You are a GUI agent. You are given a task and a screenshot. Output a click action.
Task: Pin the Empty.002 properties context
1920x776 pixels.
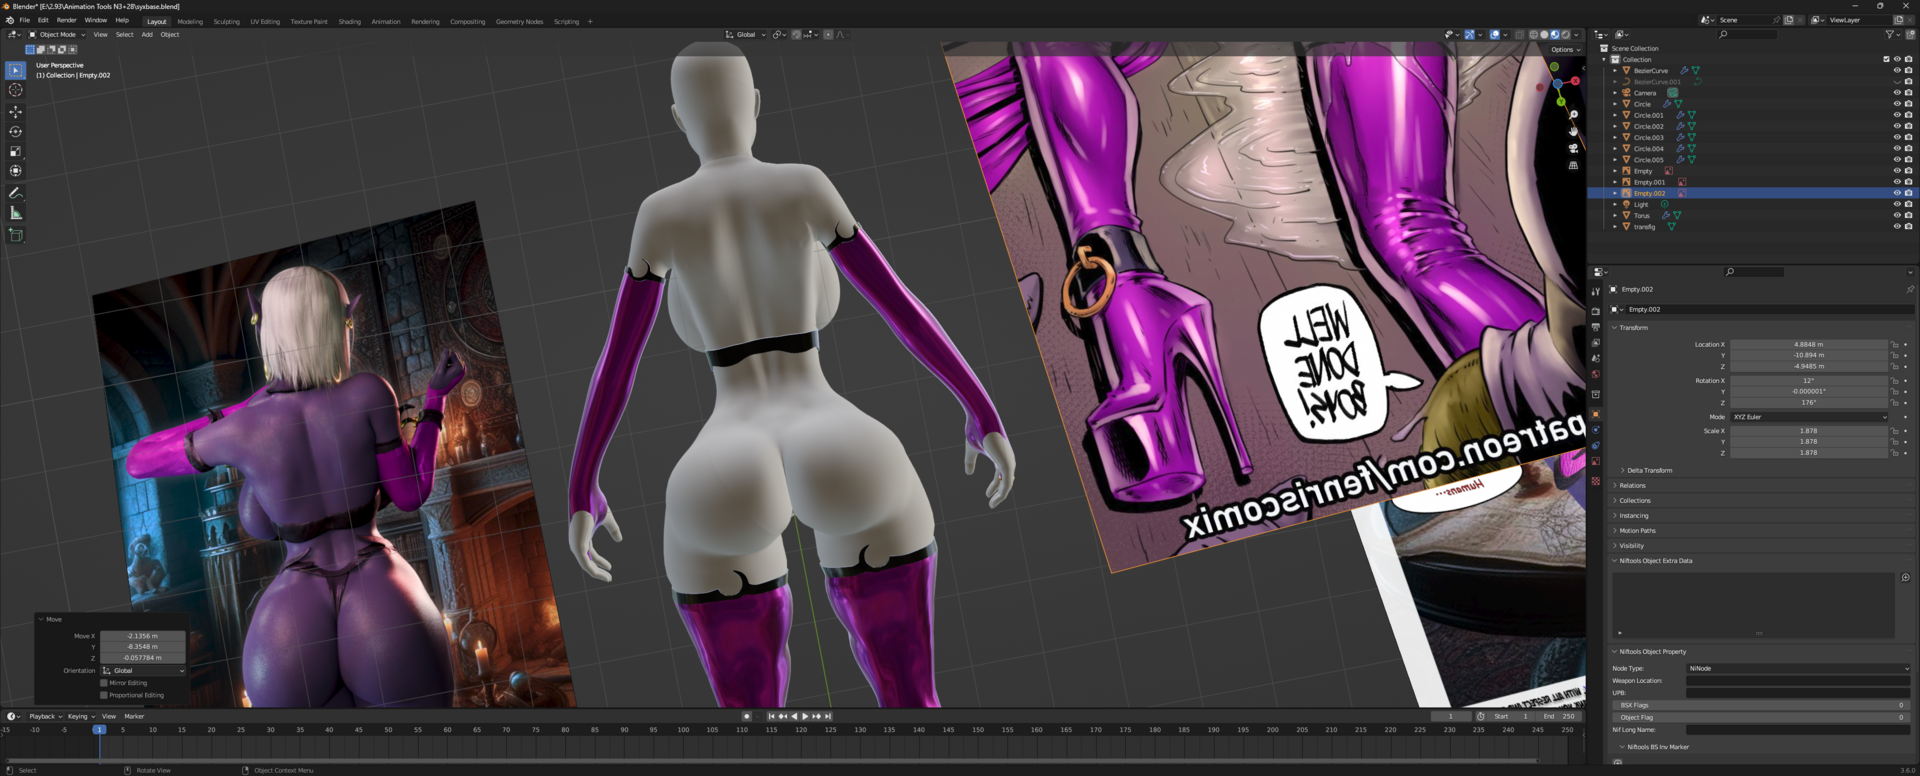(1909, 289)
